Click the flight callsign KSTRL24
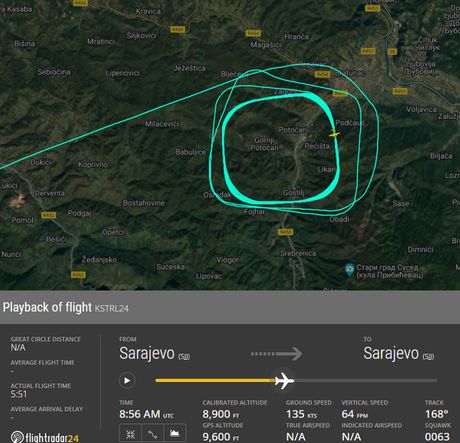This screenshot has height=443, width=460. click(112, 308)
